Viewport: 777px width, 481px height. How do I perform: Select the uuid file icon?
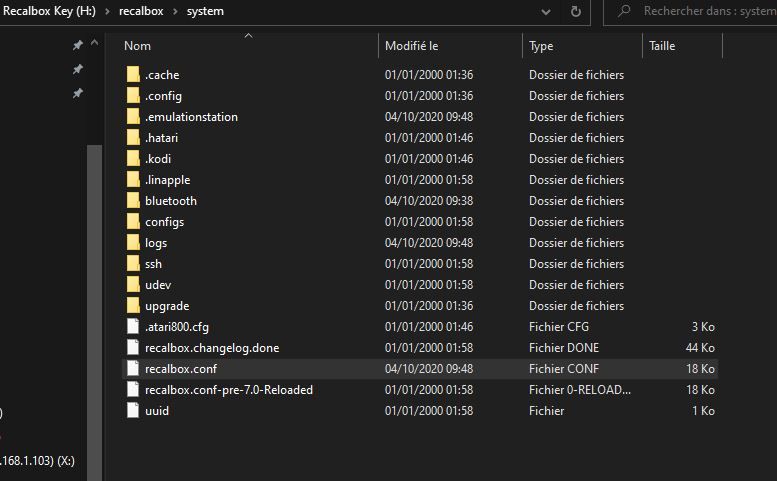pos(133,411)
